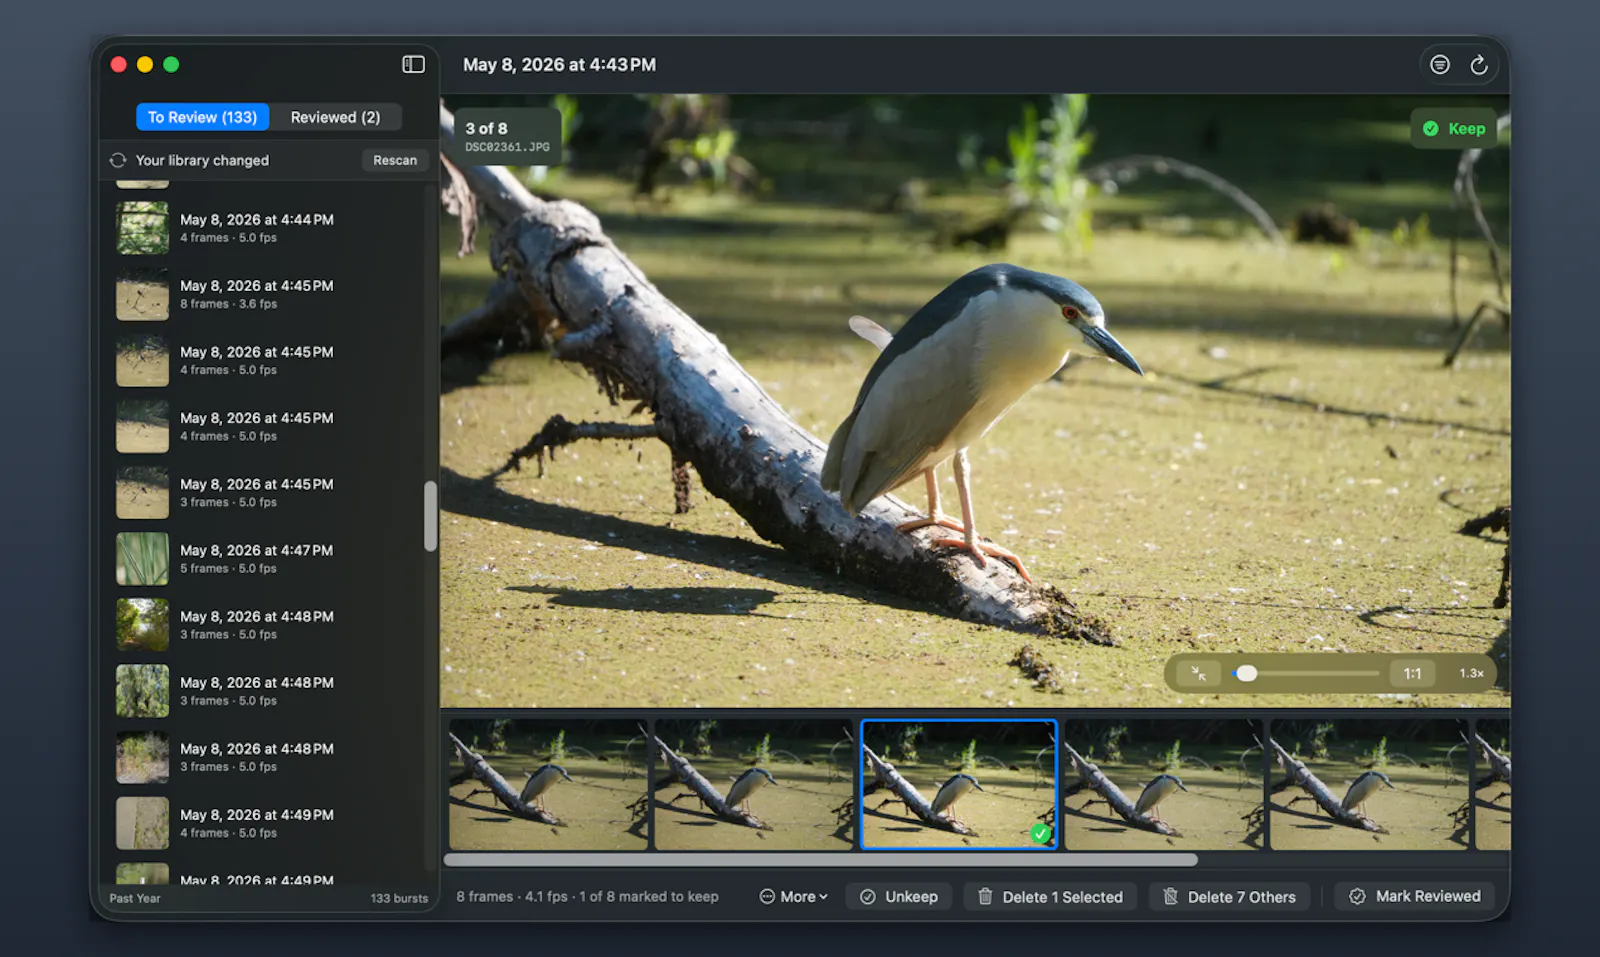Screen dimensions: 1600x957
Task: Click the refresh arrow icon top right
Action: [1479, 64]
